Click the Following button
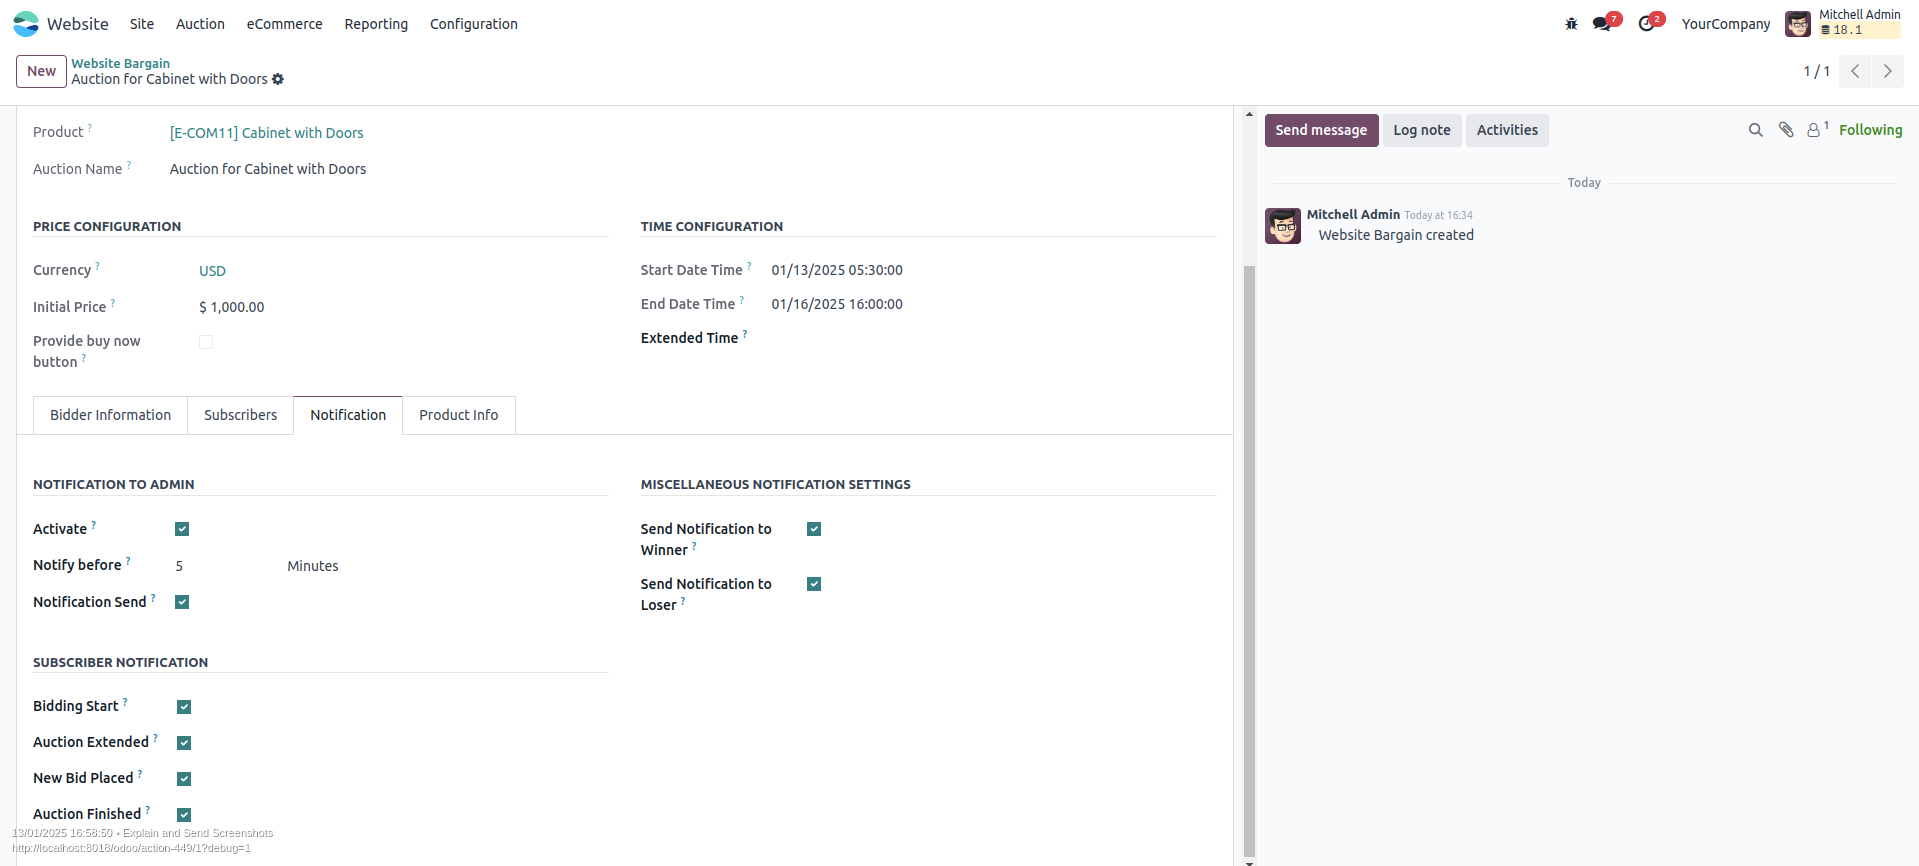 [1870, 130]
